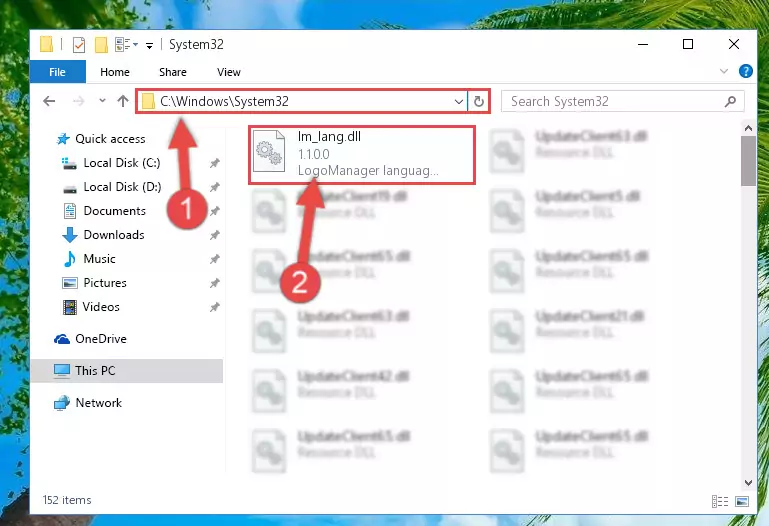Close the System32 window
Viewport: 769px width, 526px height.
(x=733, y=45)
